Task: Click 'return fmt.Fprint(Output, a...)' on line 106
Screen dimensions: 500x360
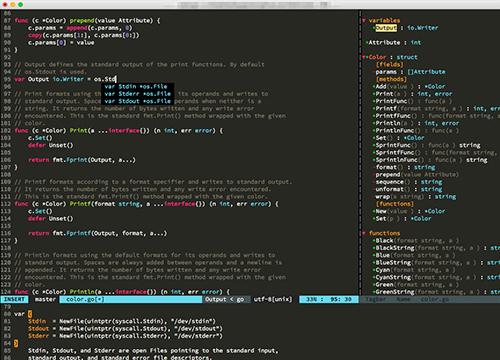Action: (82, 160)
